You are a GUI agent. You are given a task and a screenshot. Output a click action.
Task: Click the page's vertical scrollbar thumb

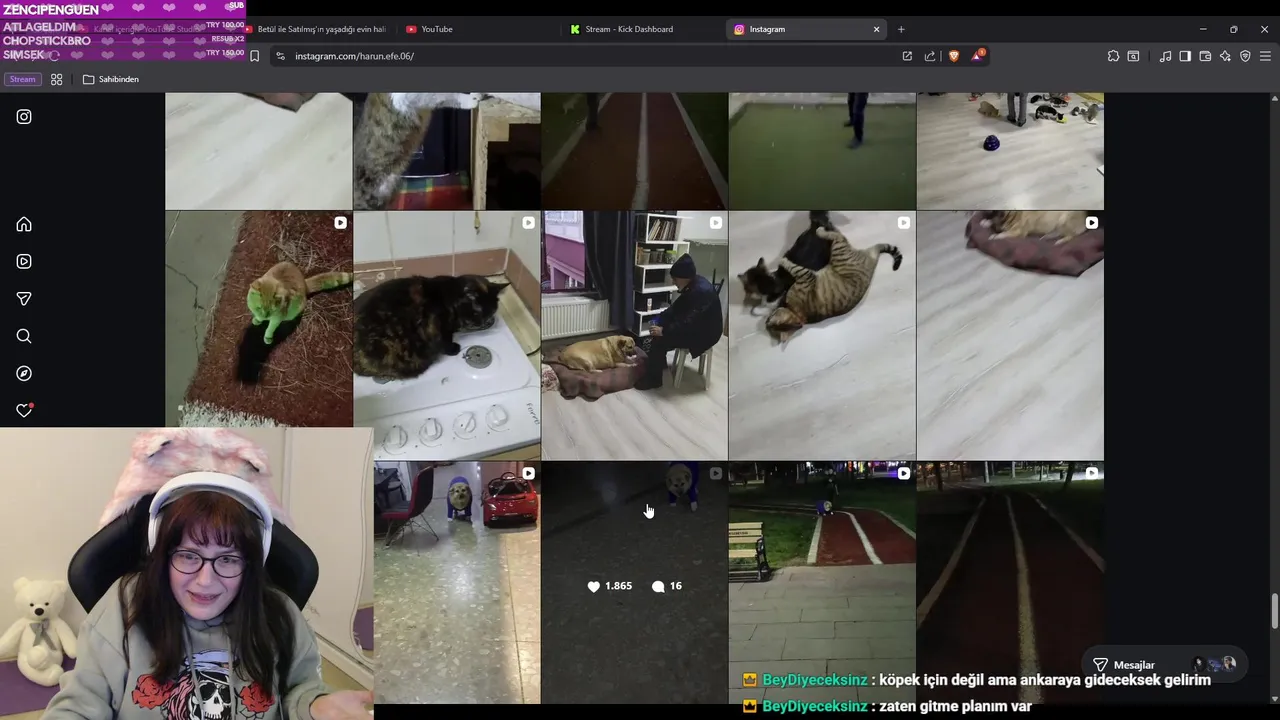pyautogui.click(x=1274, y=611)
